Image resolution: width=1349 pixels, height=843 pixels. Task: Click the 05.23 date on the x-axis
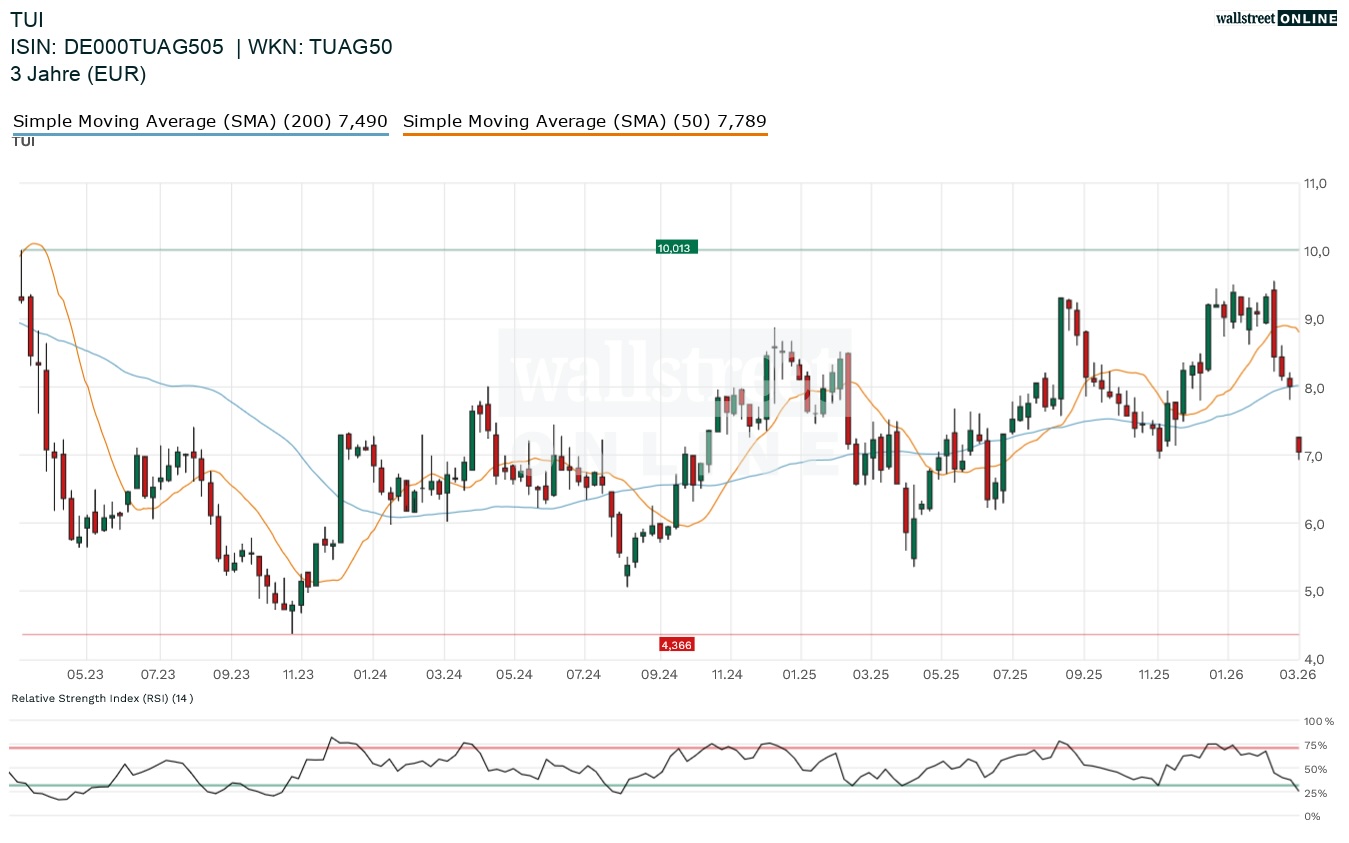[87, 675]
